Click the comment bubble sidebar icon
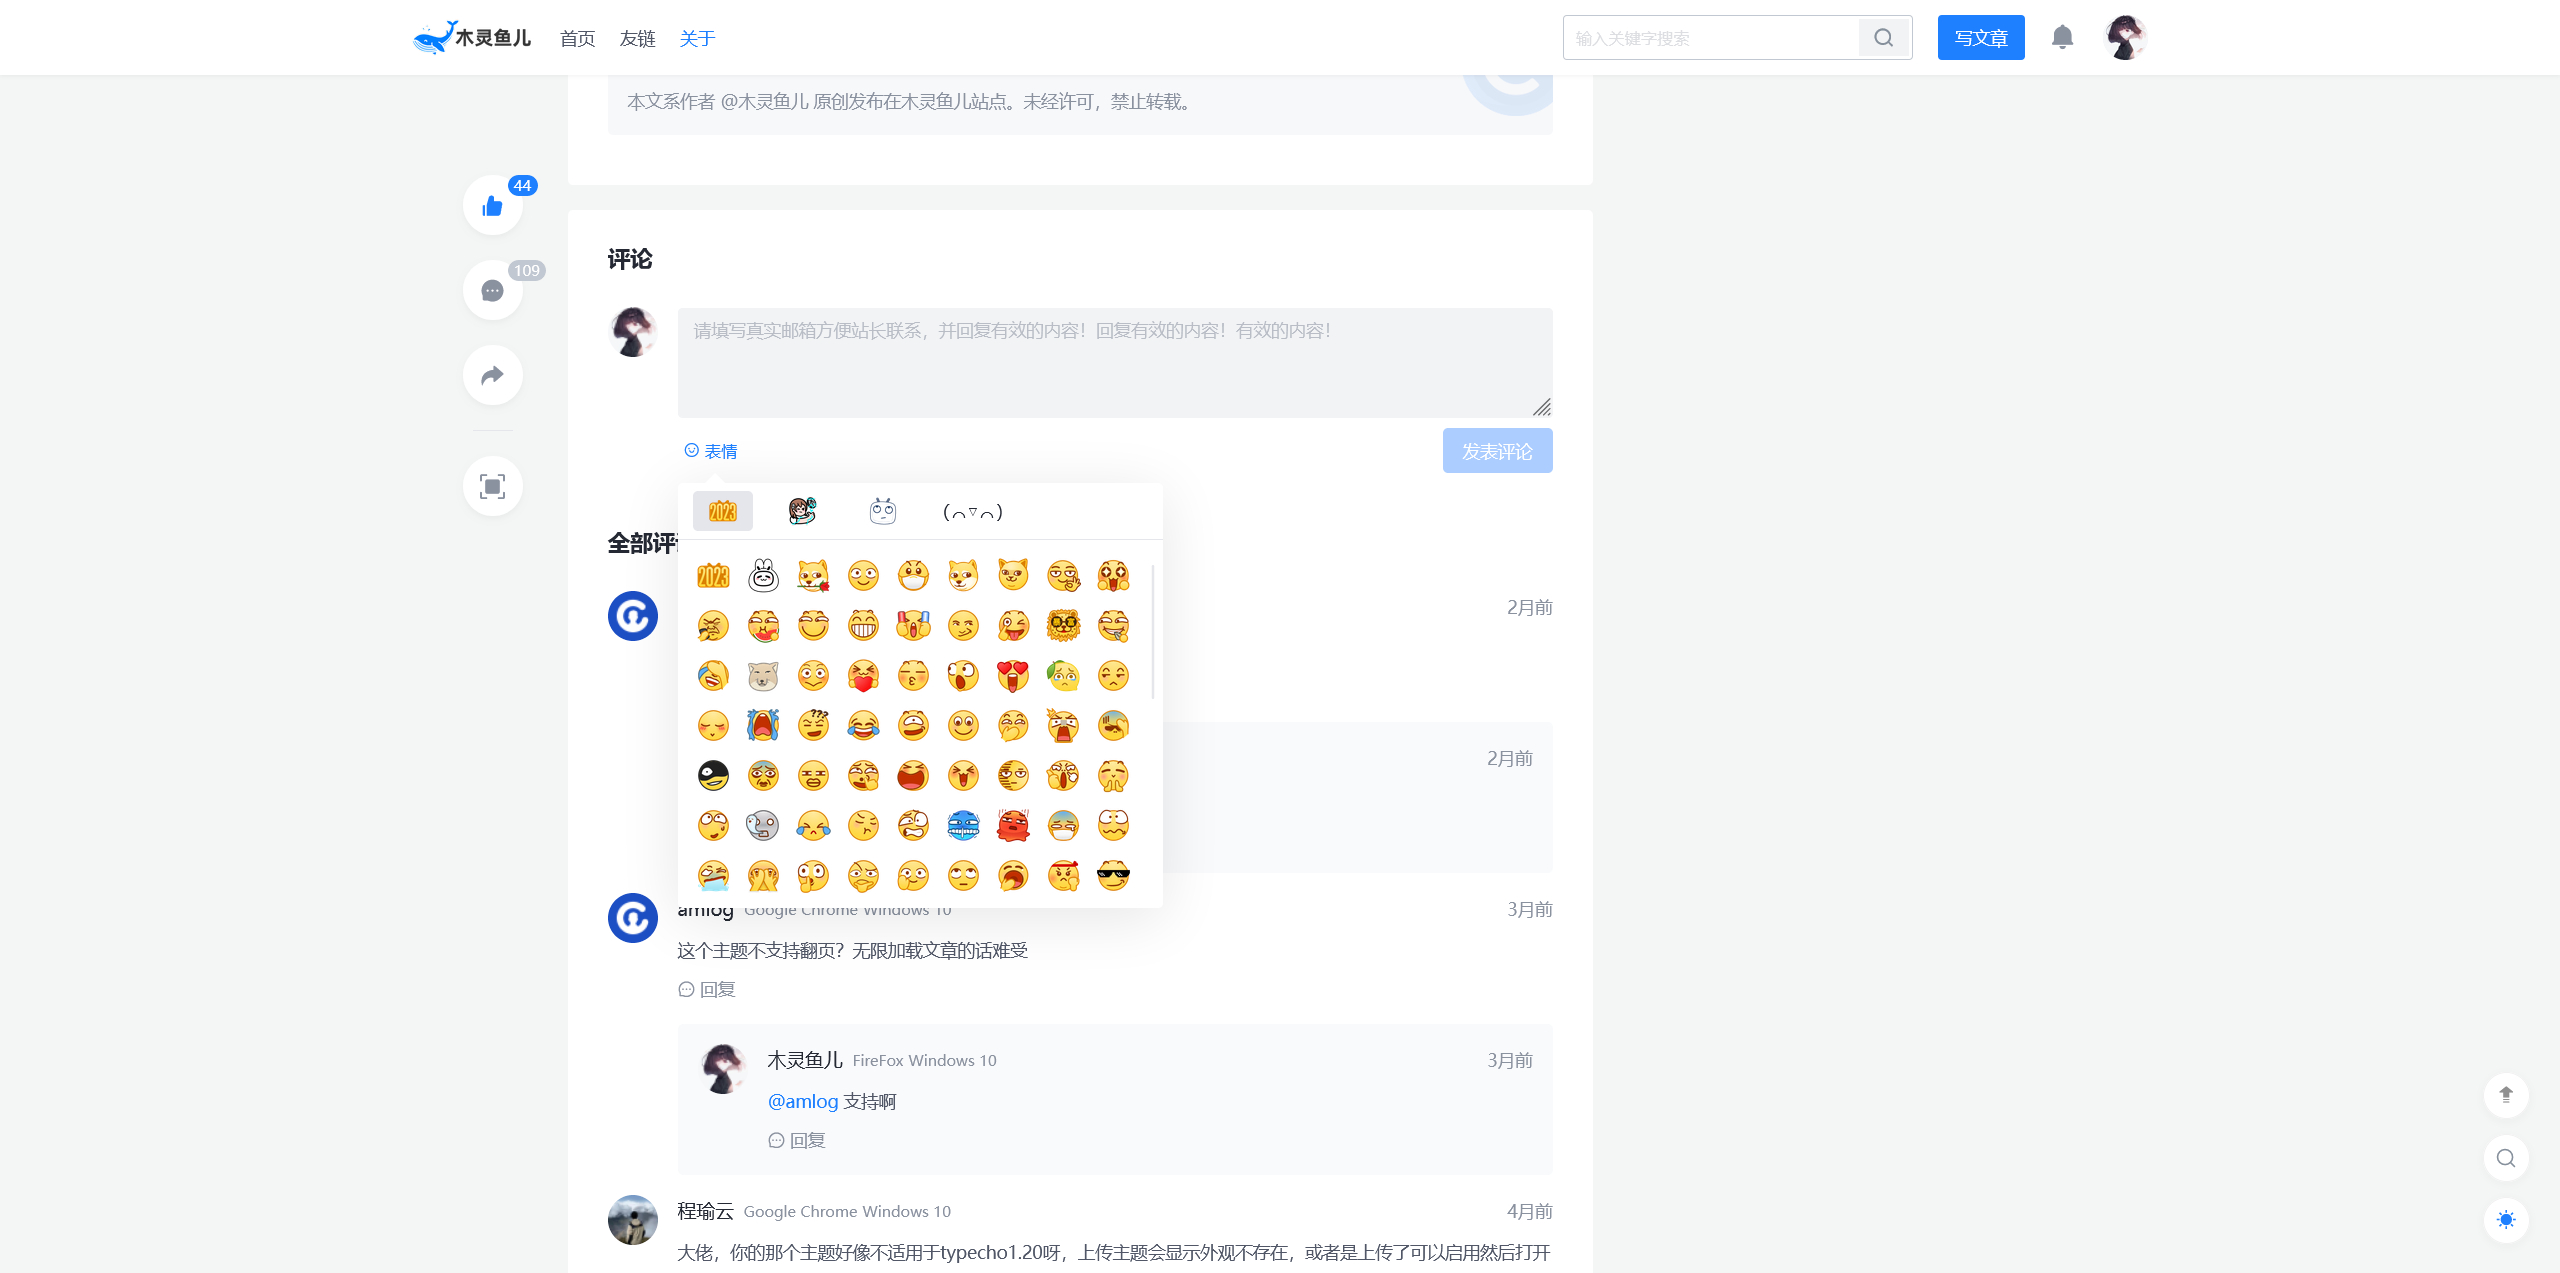The image size is (2560, 1273). [x=492, y=291]
